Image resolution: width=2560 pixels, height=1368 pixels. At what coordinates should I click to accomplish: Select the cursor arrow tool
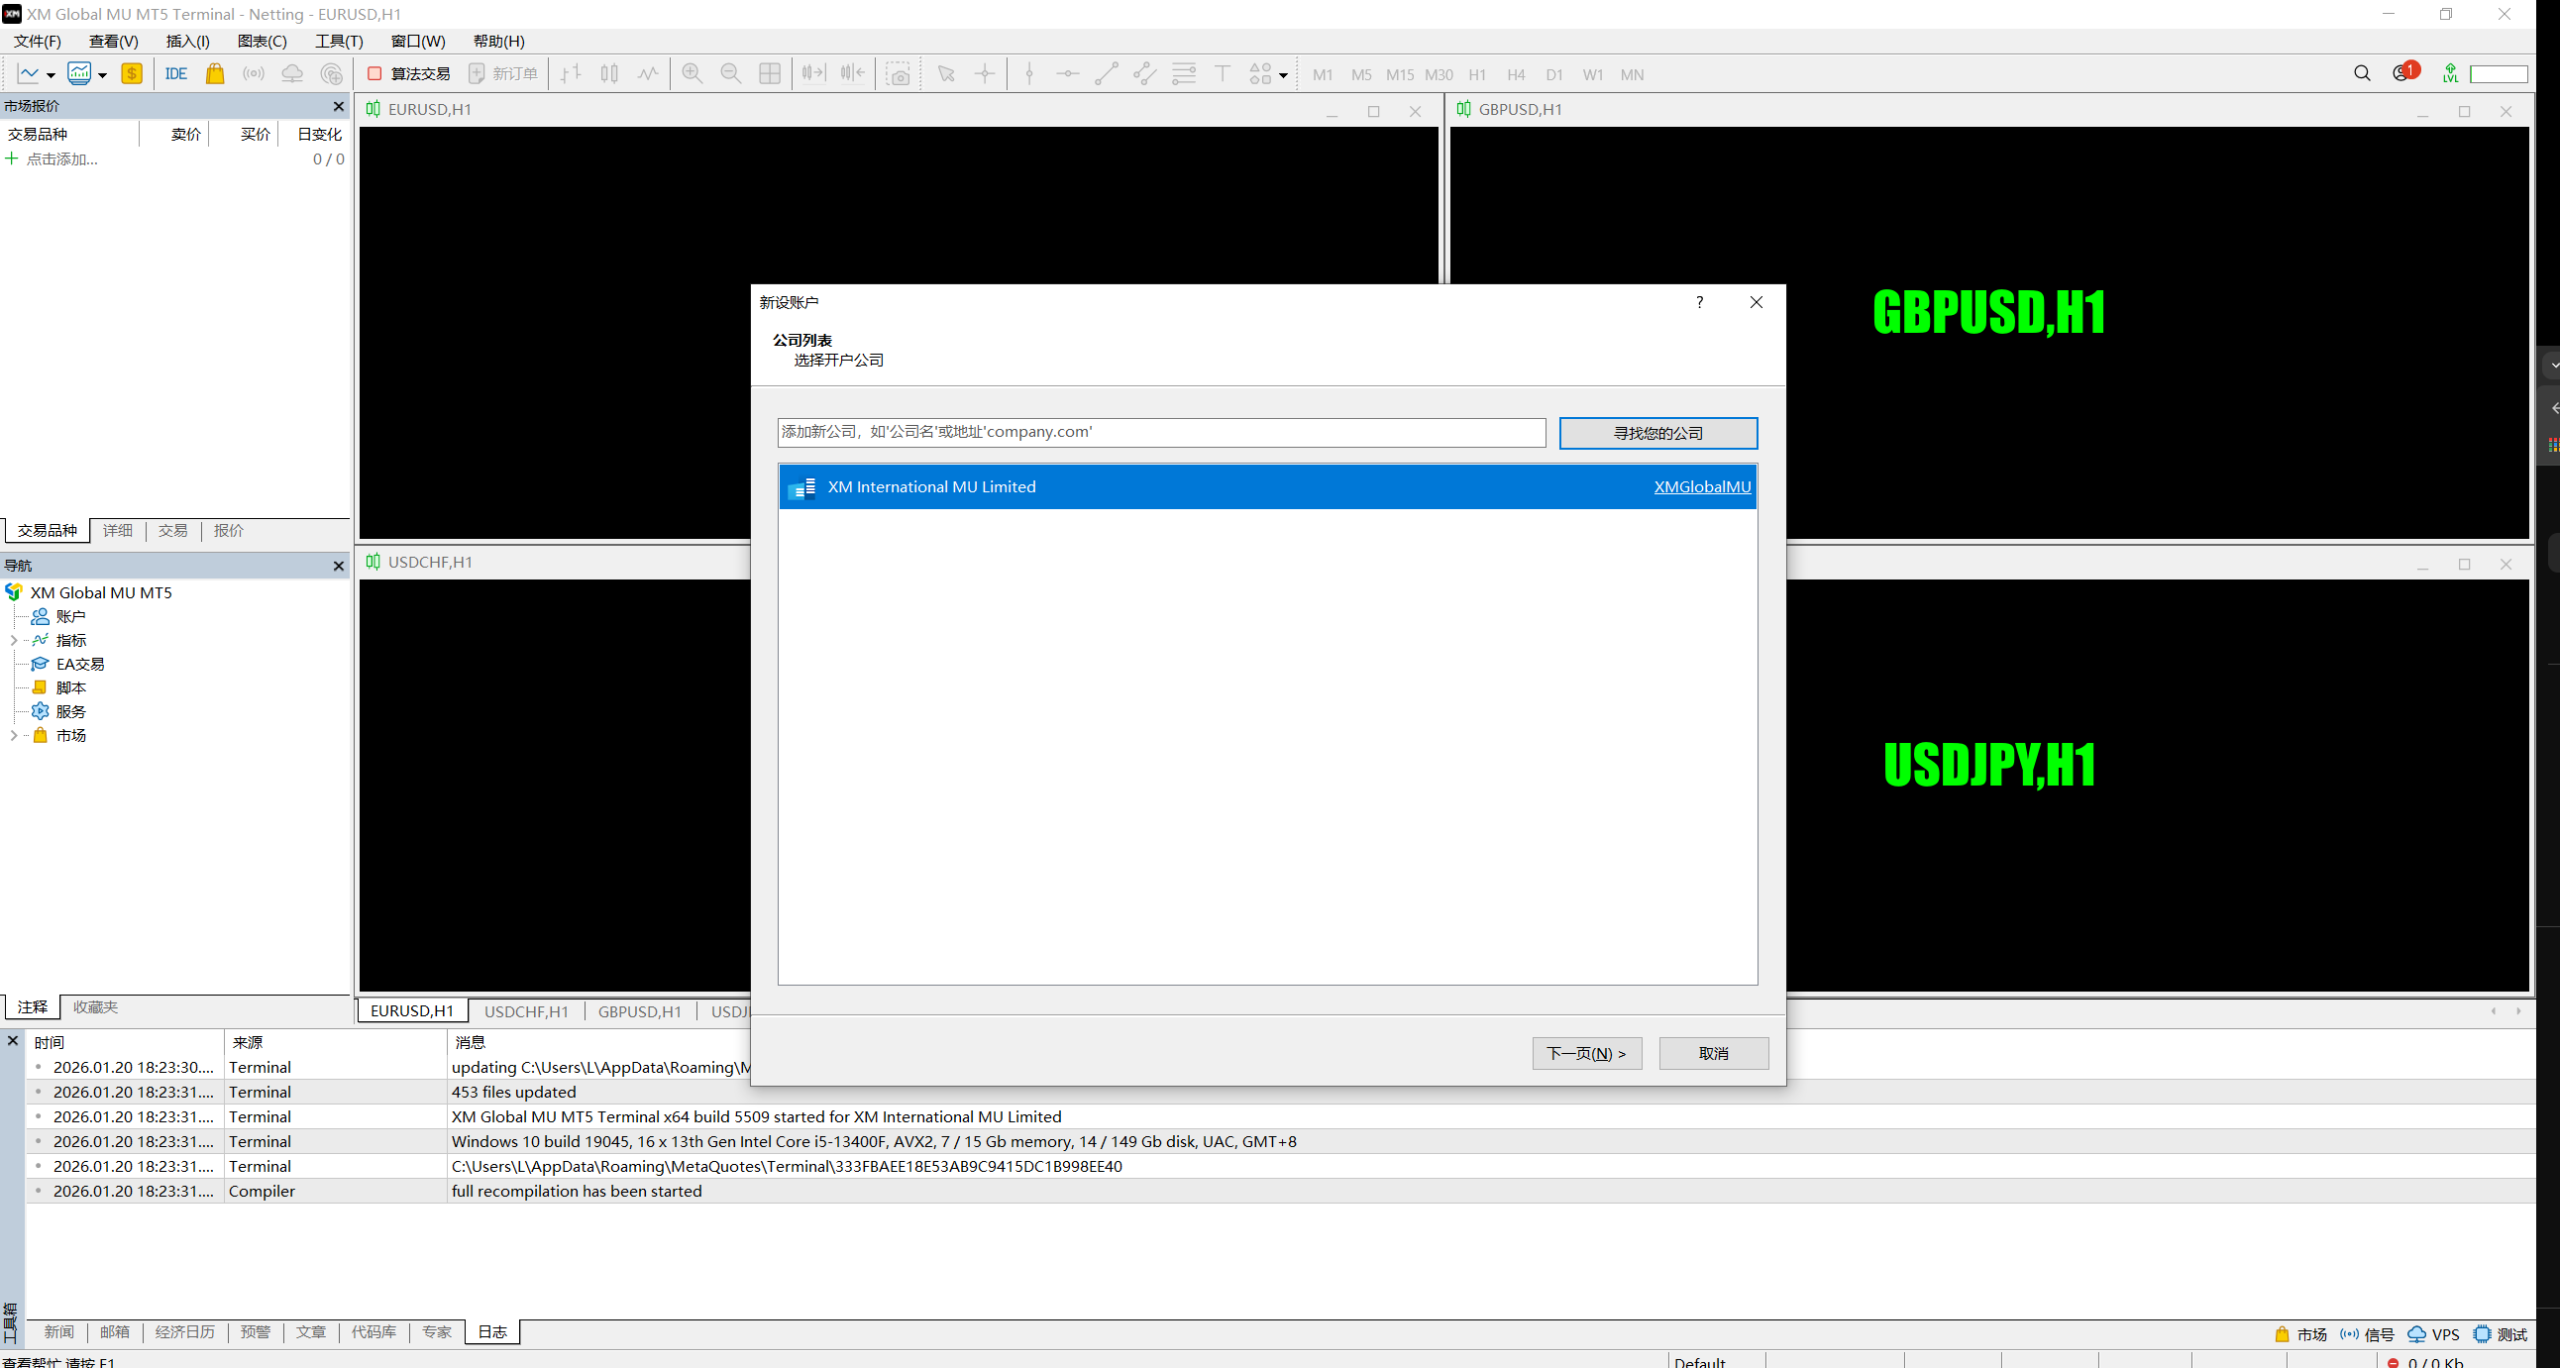pyautogui.click(x=946, y=74)
